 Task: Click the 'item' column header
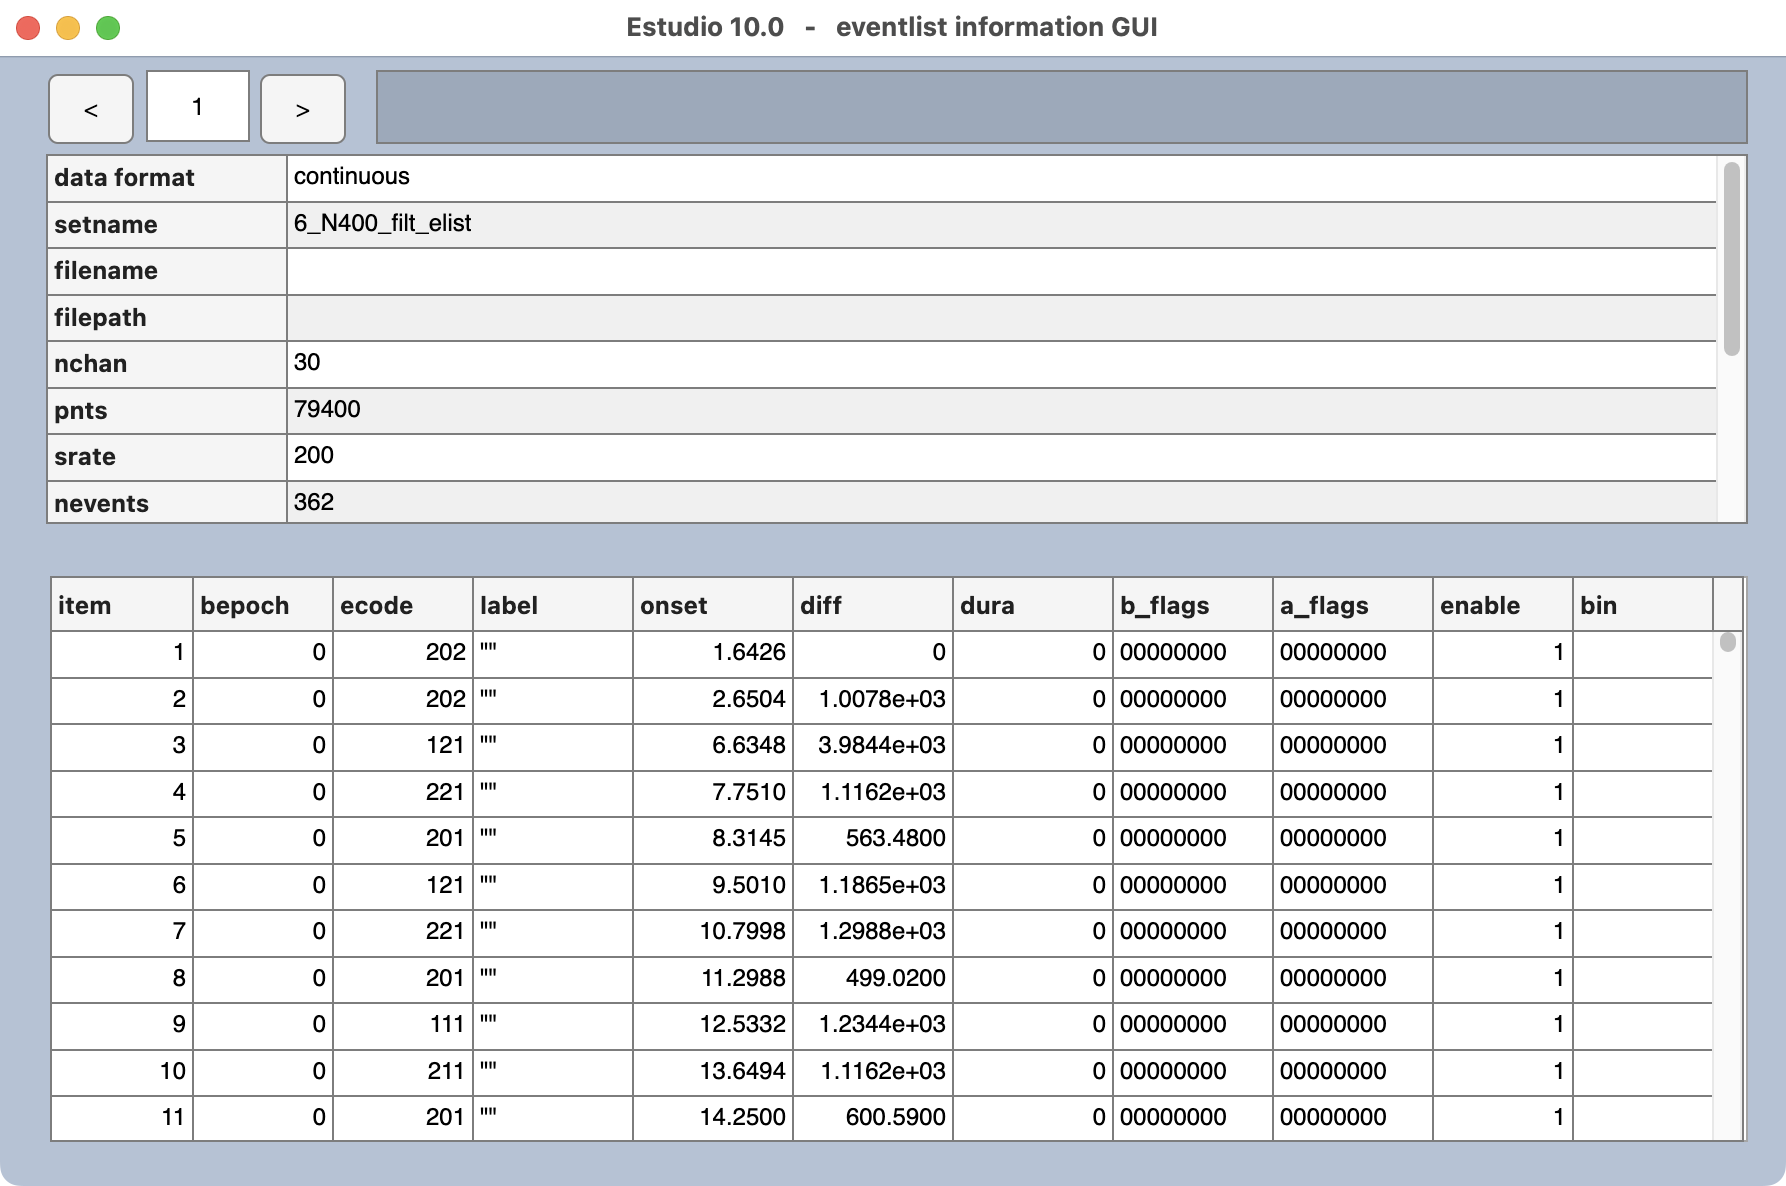click(122, 605)
